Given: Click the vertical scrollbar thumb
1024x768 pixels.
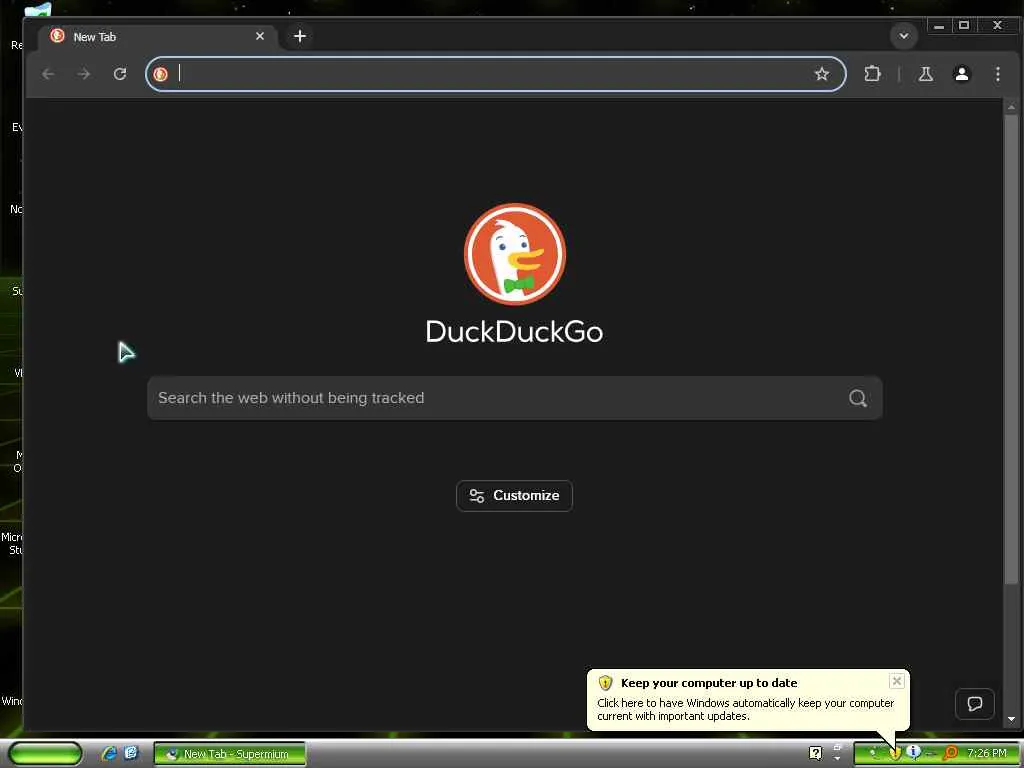Looking at the screenshot, I should (1011, 349).
